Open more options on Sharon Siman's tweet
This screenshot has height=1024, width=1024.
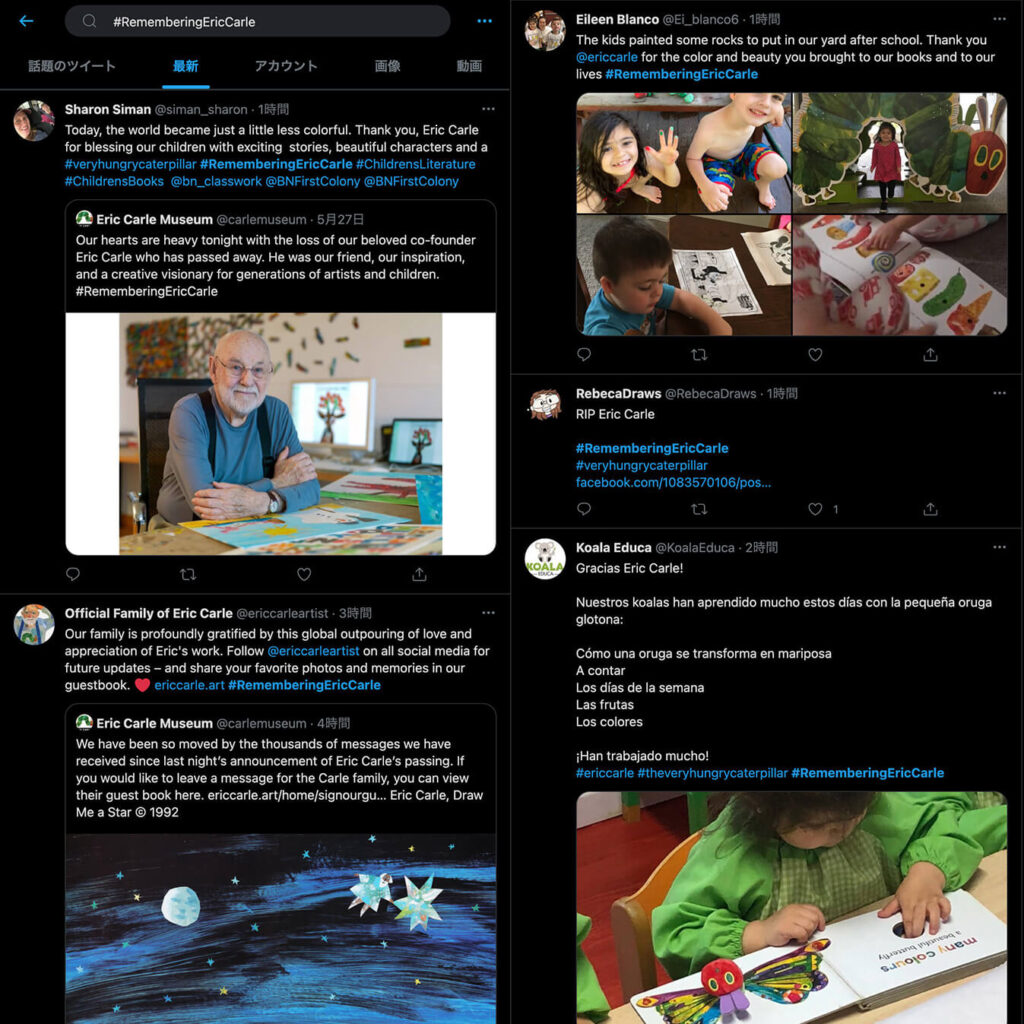coord(488,109)
